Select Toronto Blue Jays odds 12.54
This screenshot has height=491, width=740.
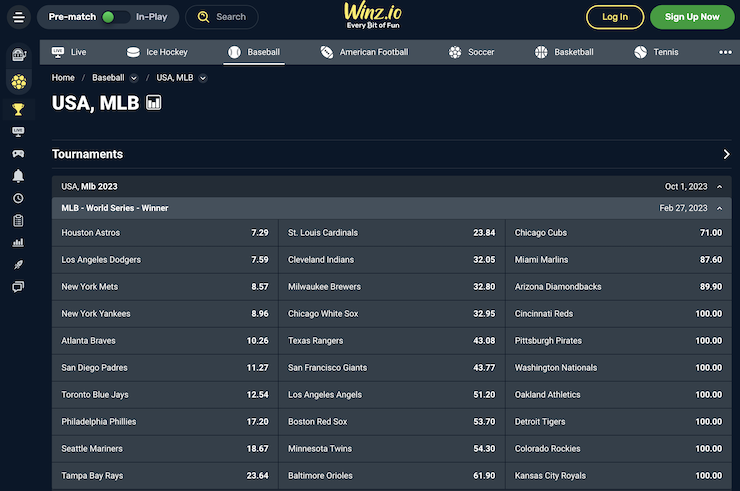tap(165, 395)
